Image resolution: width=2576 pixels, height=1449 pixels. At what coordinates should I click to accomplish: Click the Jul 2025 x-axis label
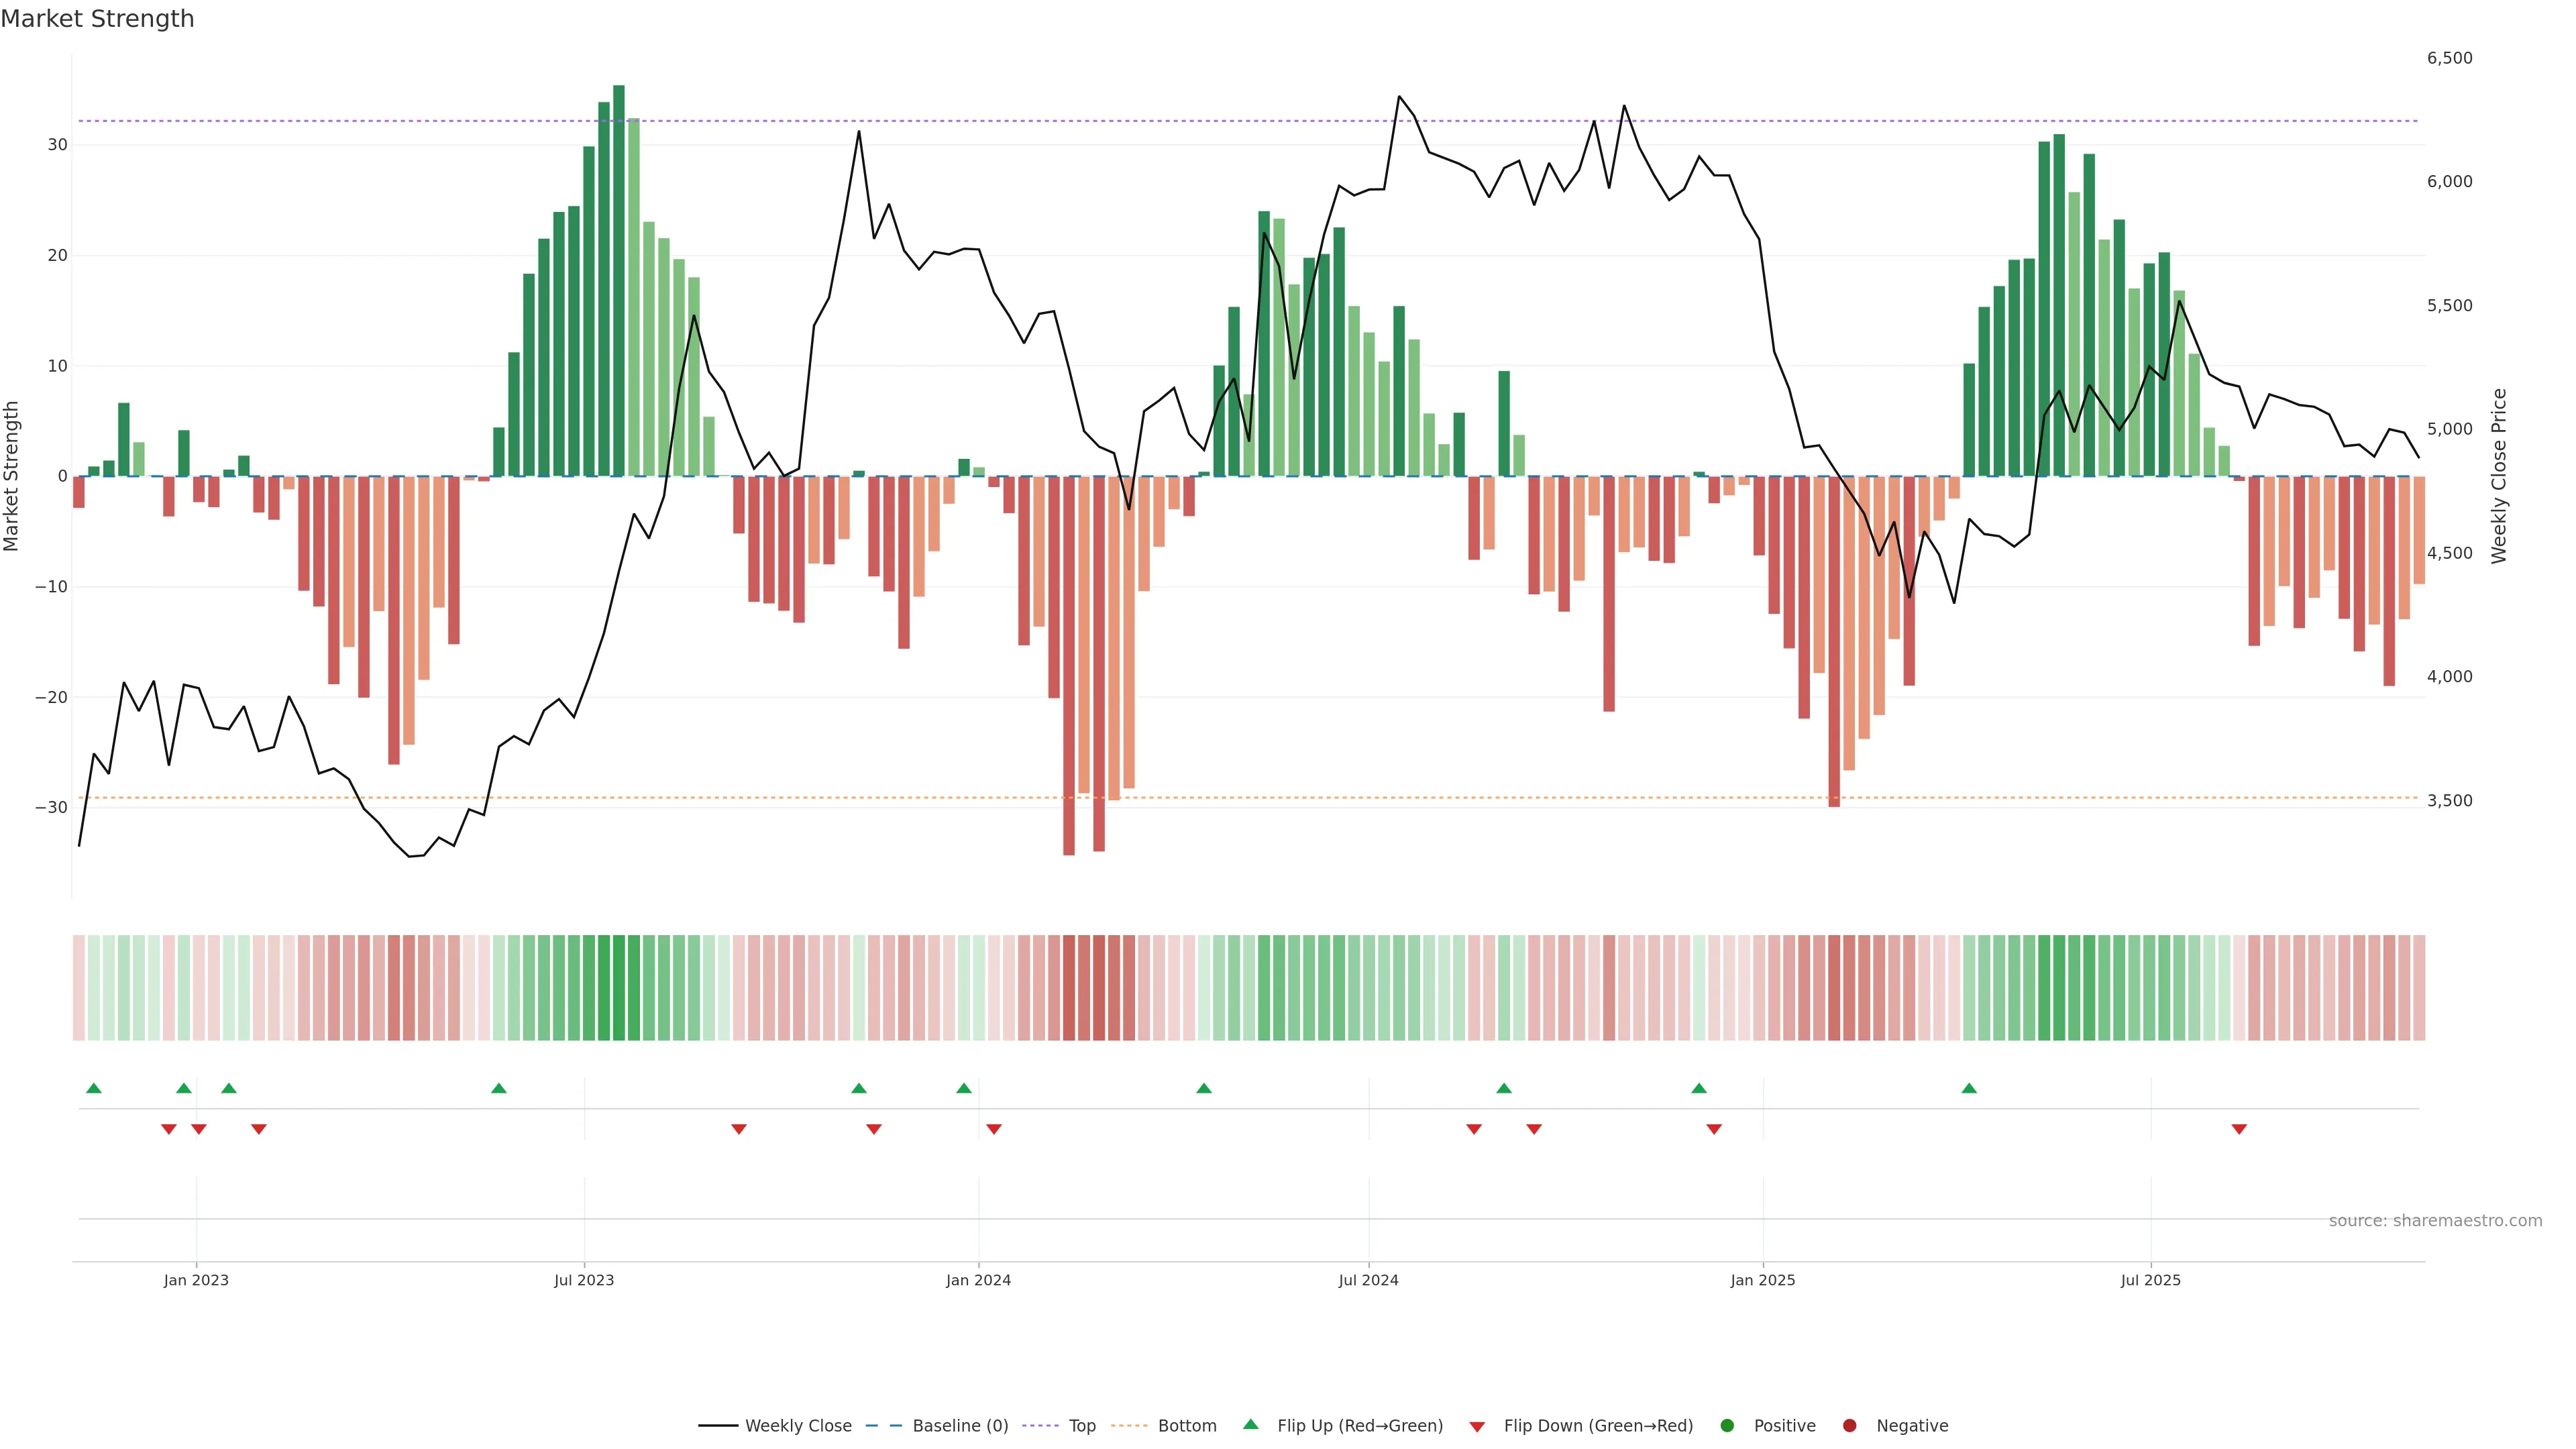(x=2150, y=1280)
